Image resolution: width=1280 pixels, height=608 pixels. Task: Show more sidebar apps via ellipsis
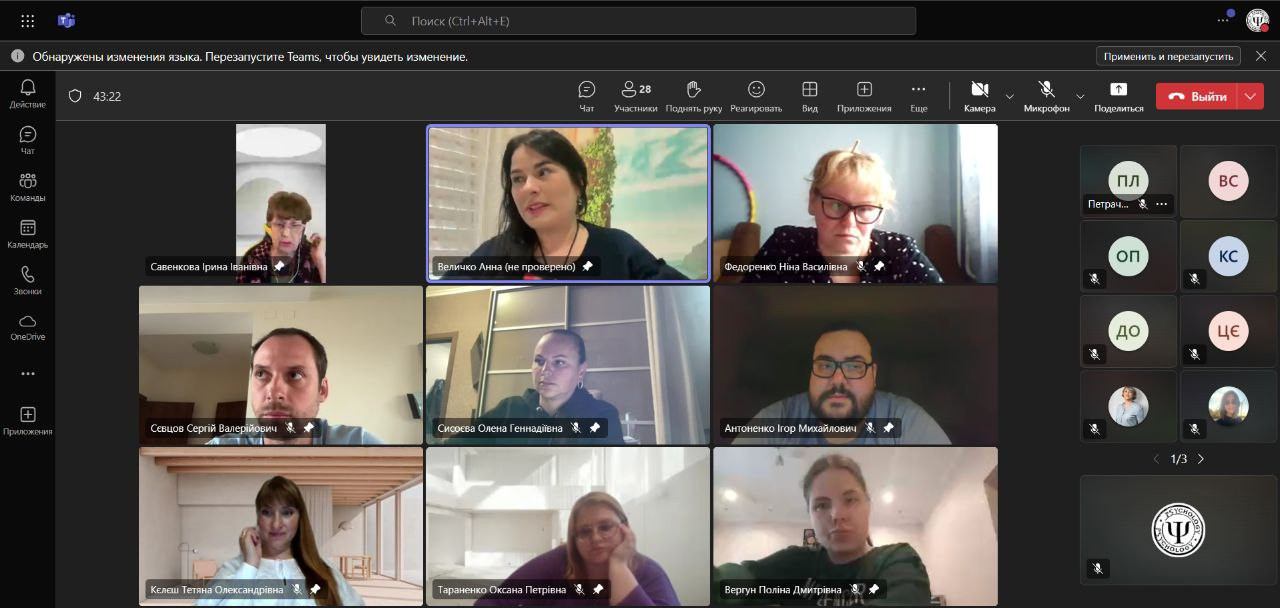[x=27, y=374]
